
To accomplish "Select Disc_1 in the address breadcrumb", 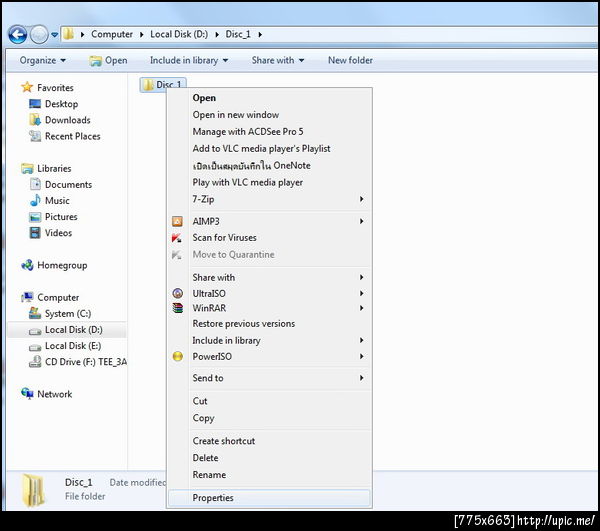I will pos(238,34).
